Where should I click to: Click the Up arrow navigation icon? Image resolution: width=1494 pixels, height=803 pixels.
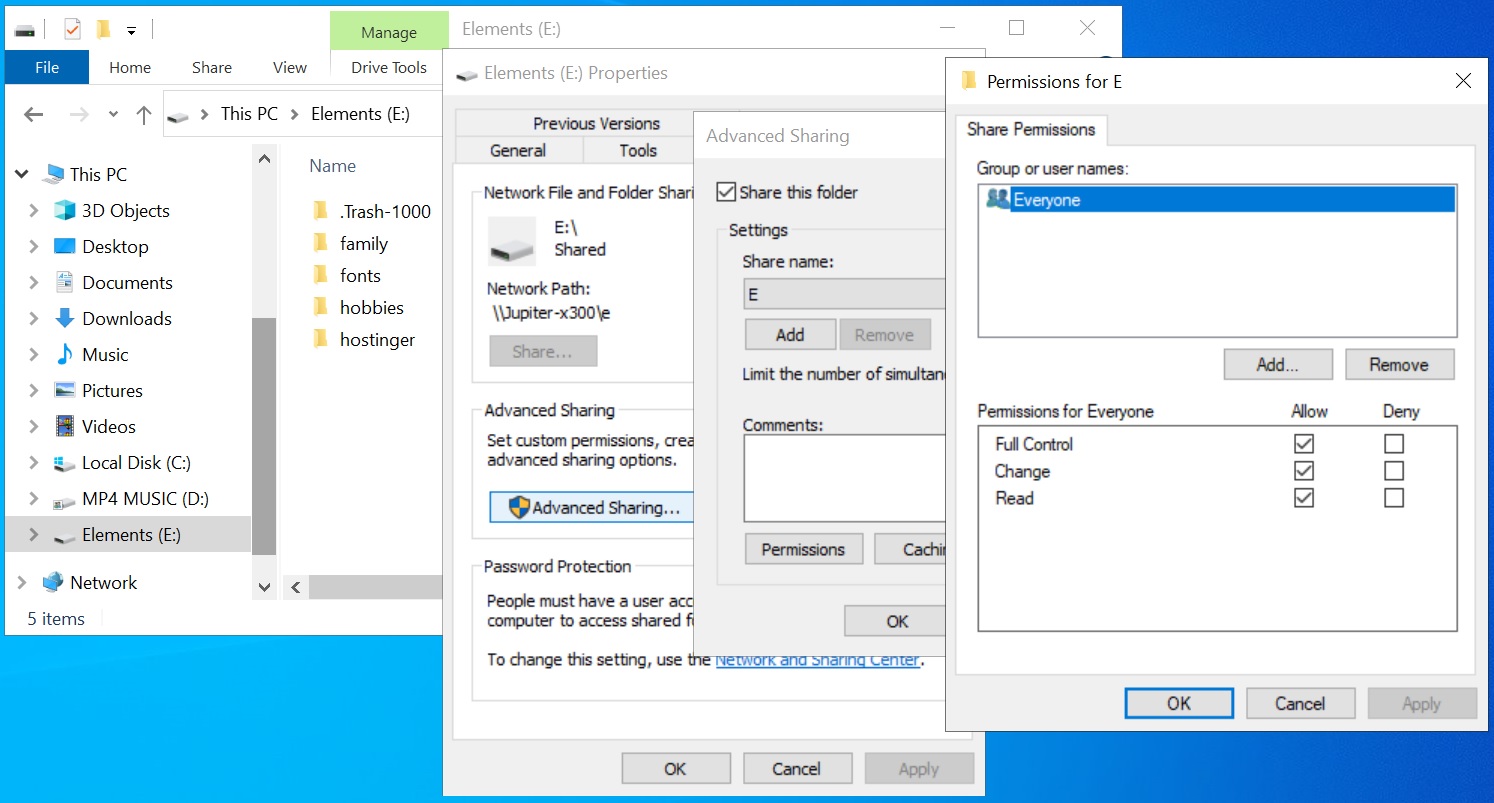(x=143, y=115)
